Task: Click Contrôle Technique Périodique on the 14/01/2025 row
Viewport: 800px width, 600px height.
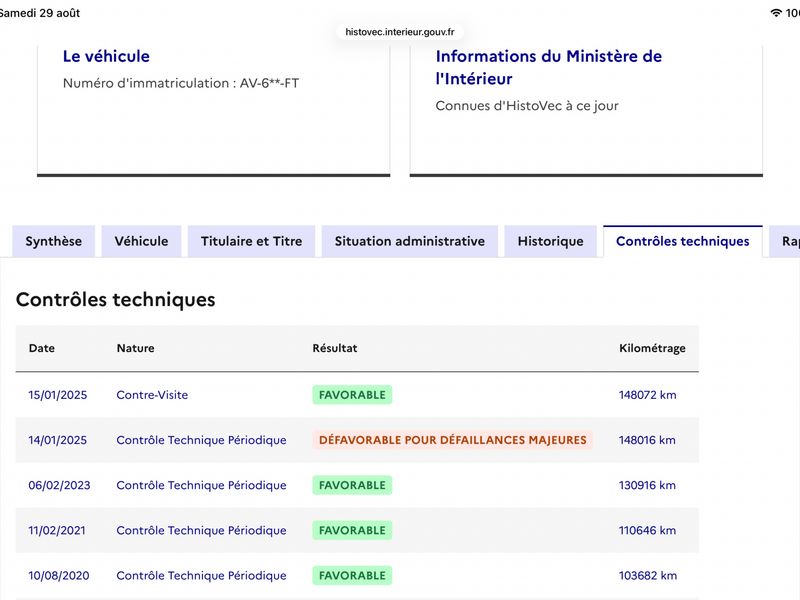Action: coord(201,440)
